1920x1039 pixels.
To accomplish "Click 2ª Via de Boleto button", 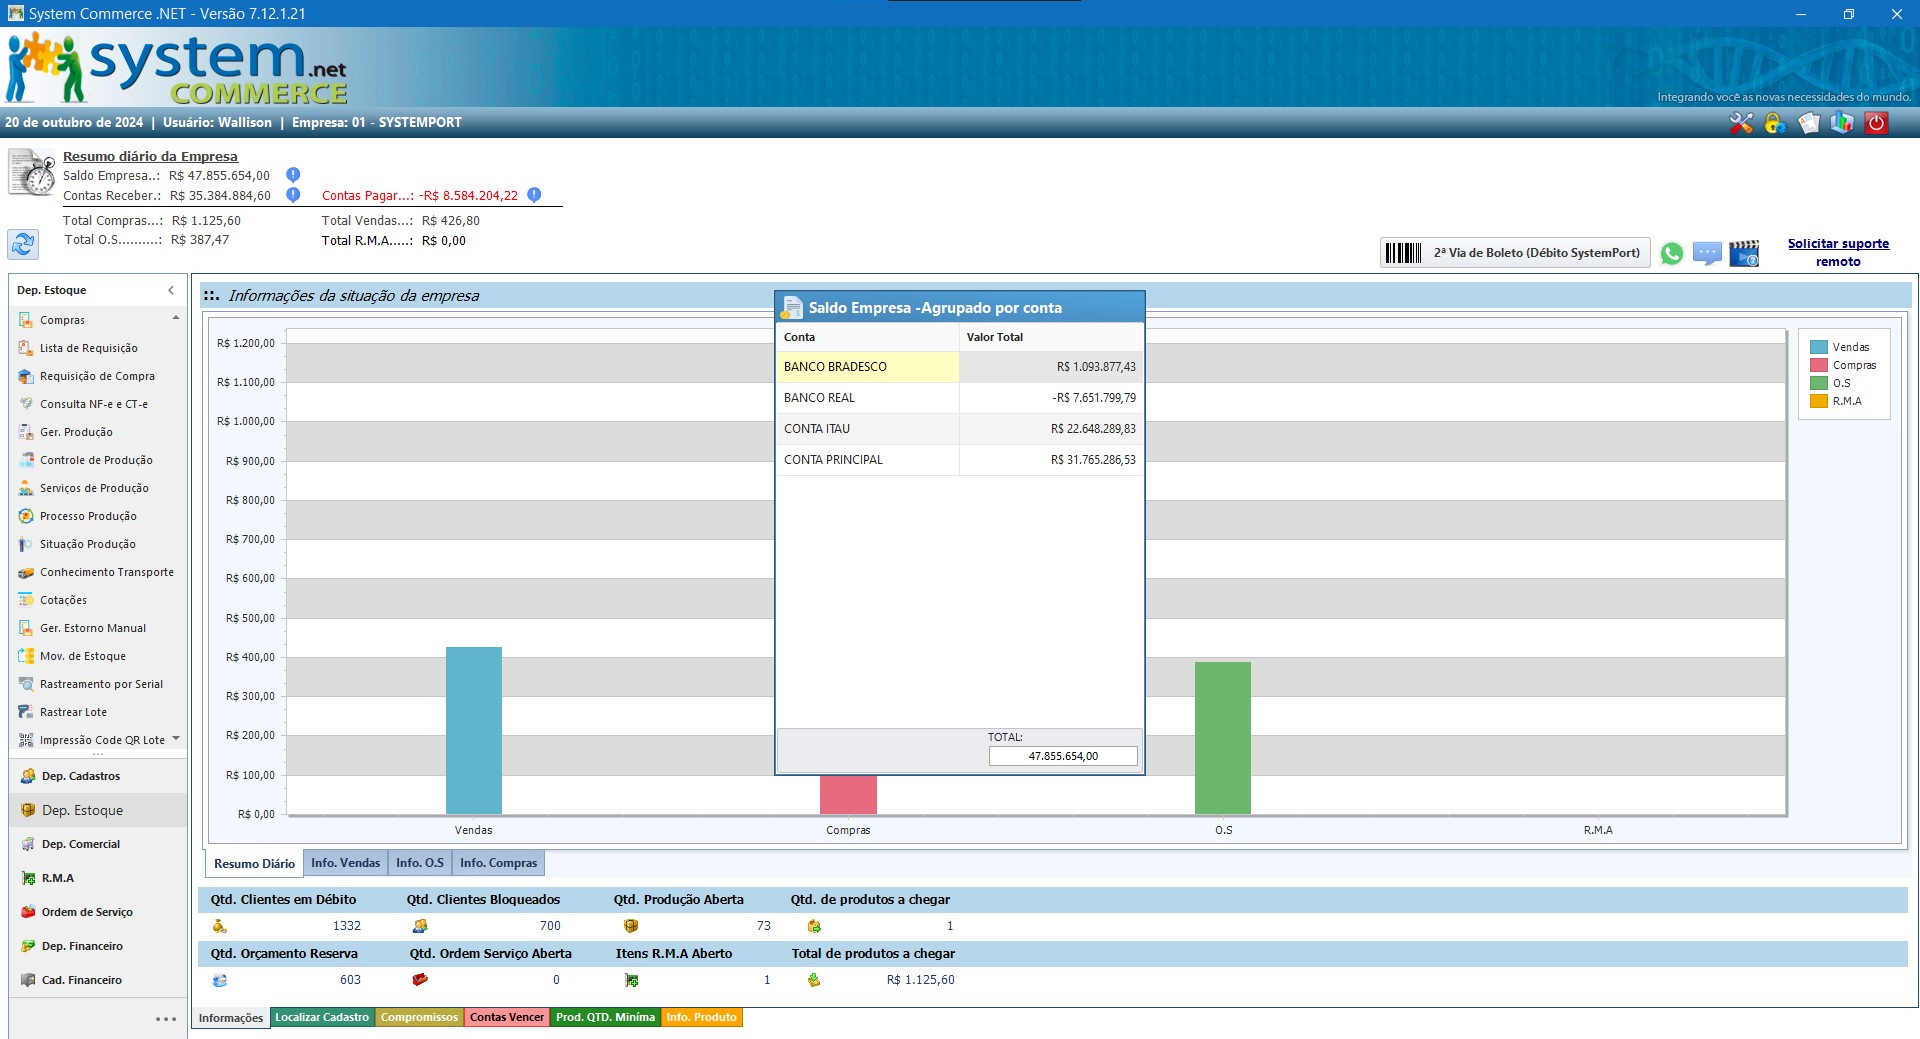I will coord(1514,253).
